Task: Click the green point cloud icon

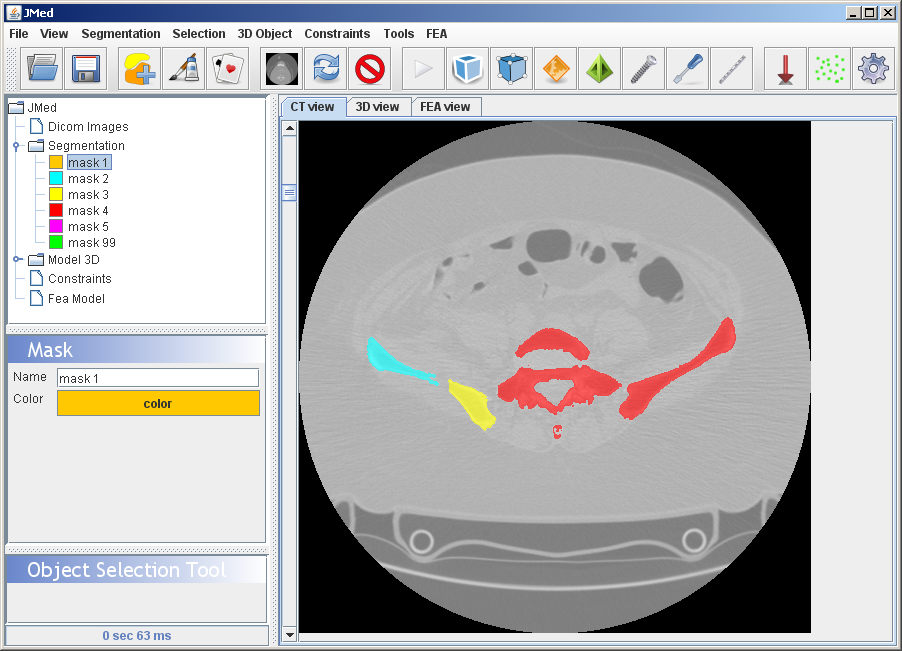Action: pyautogui.click(x=830, y=69)
